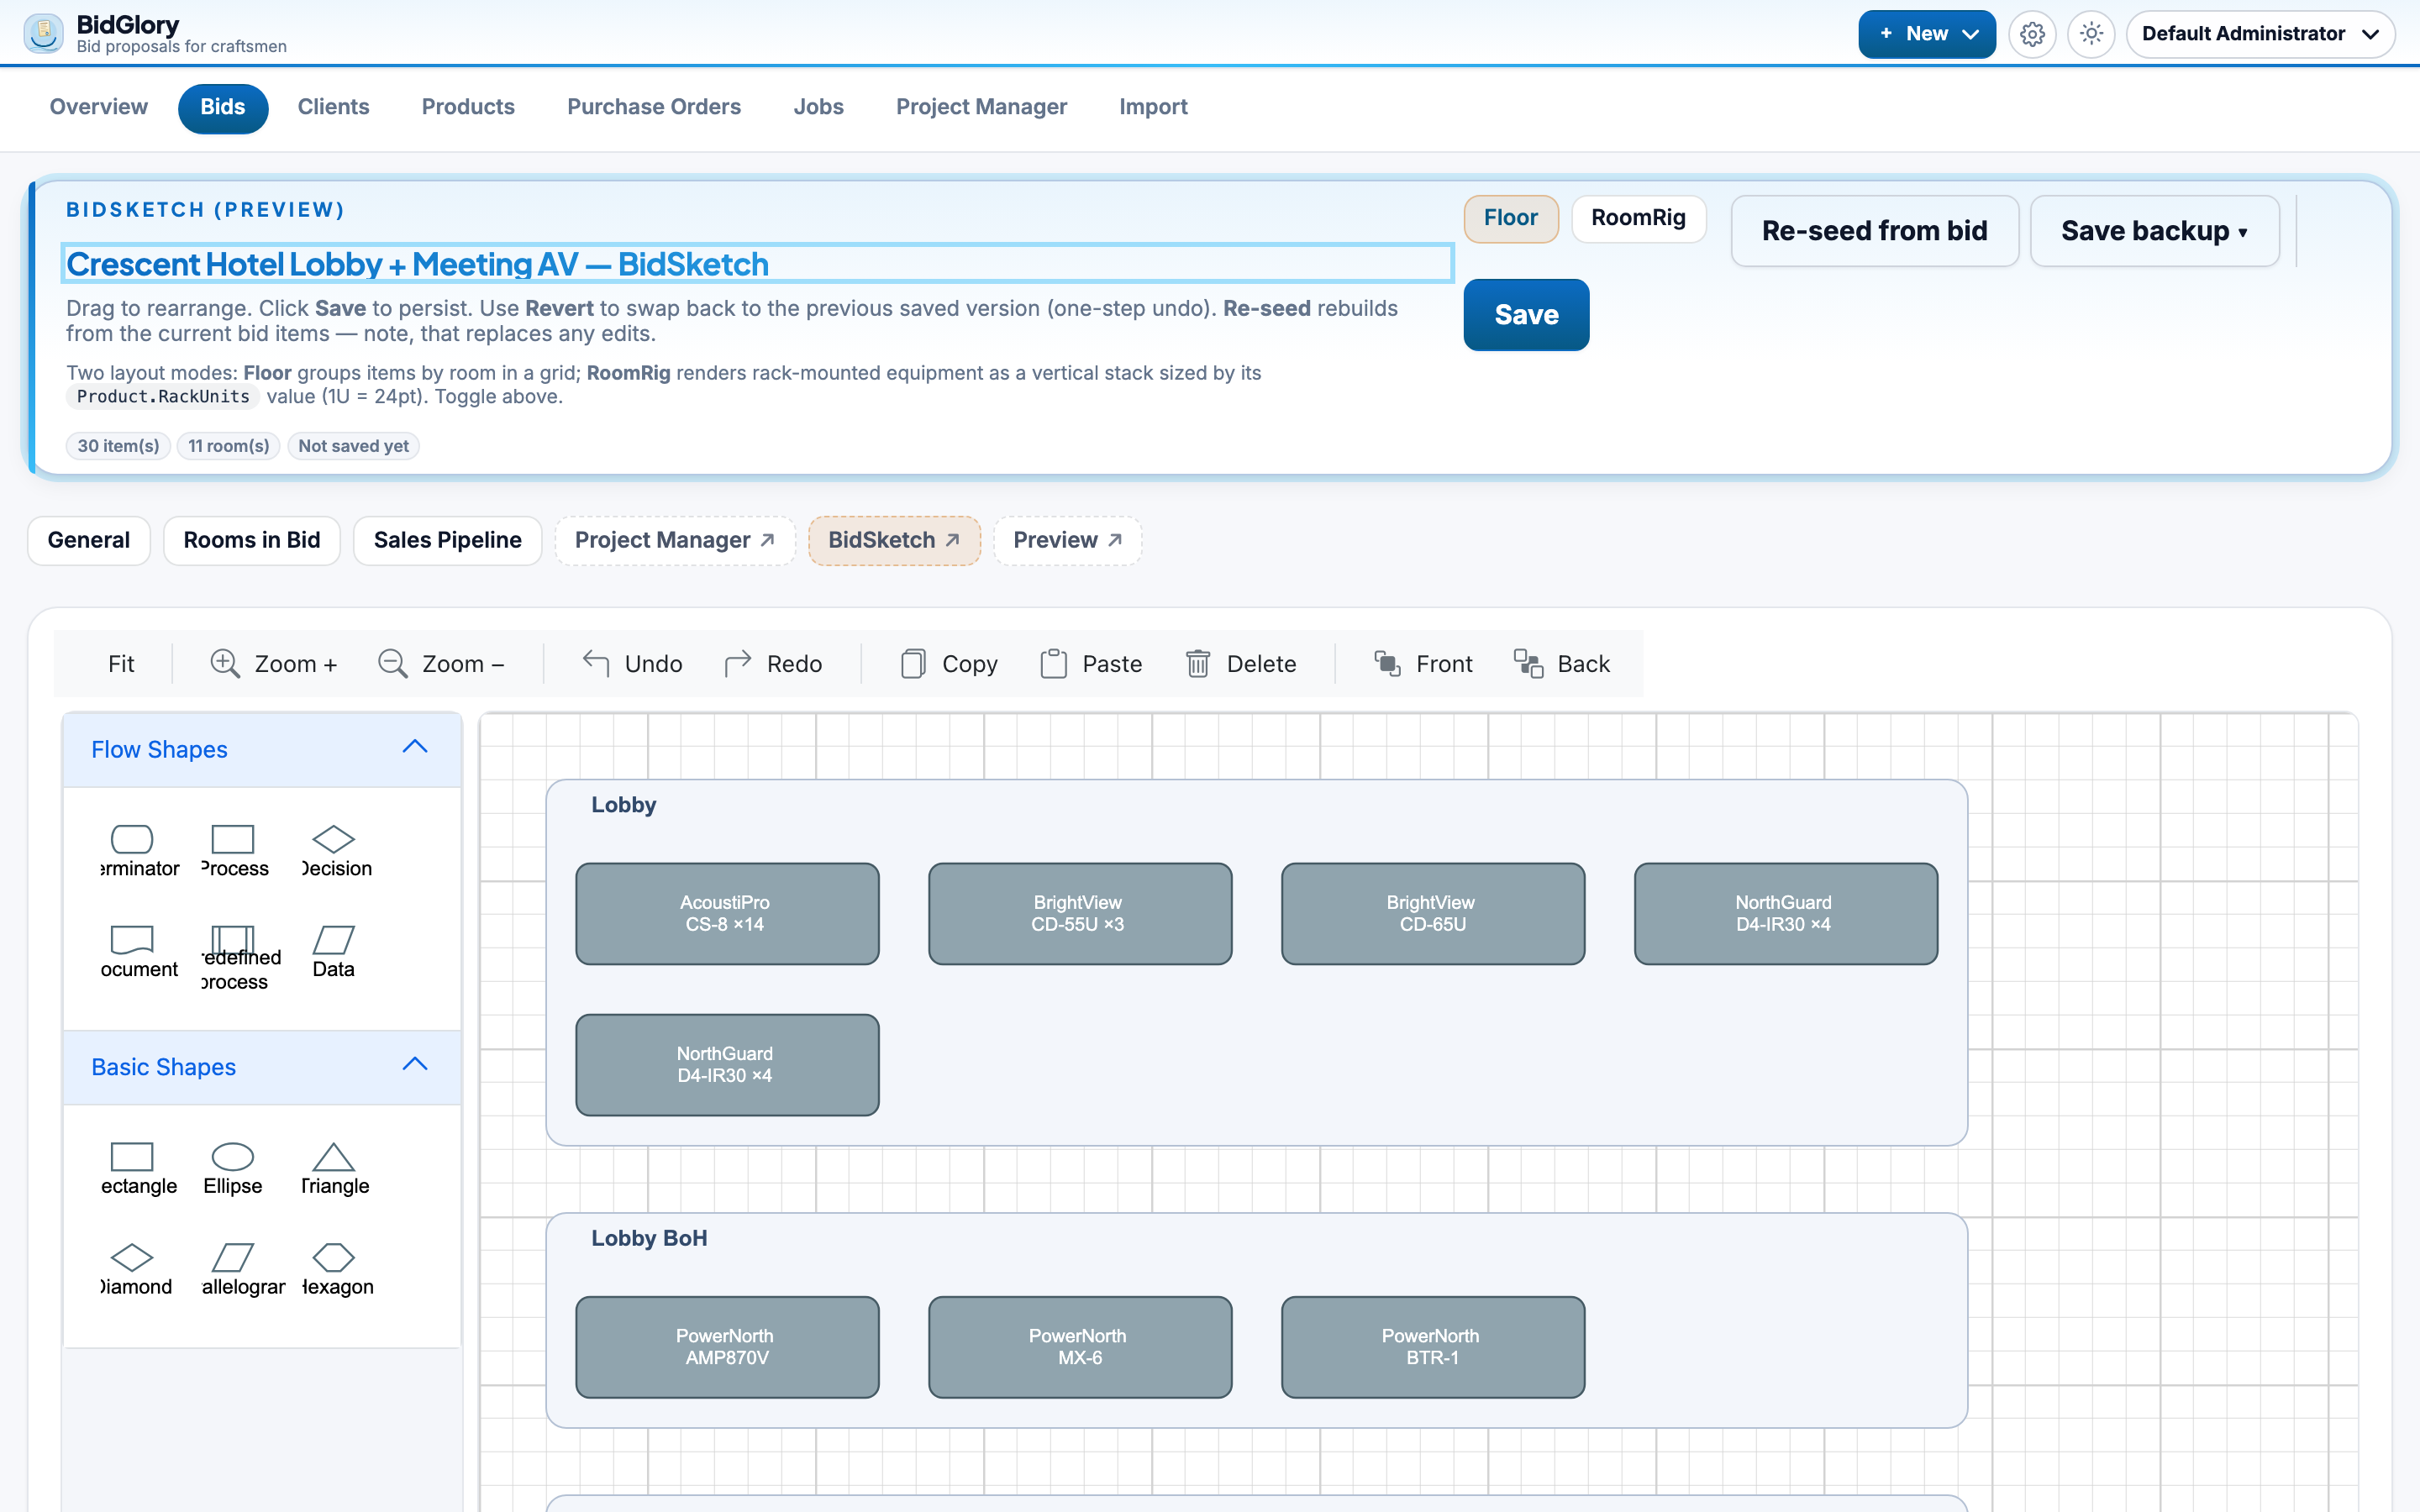2420x1512 pixels.
Task: Select the BrightView CD-55U ×3 block
Action: [x=1080, y=914]
